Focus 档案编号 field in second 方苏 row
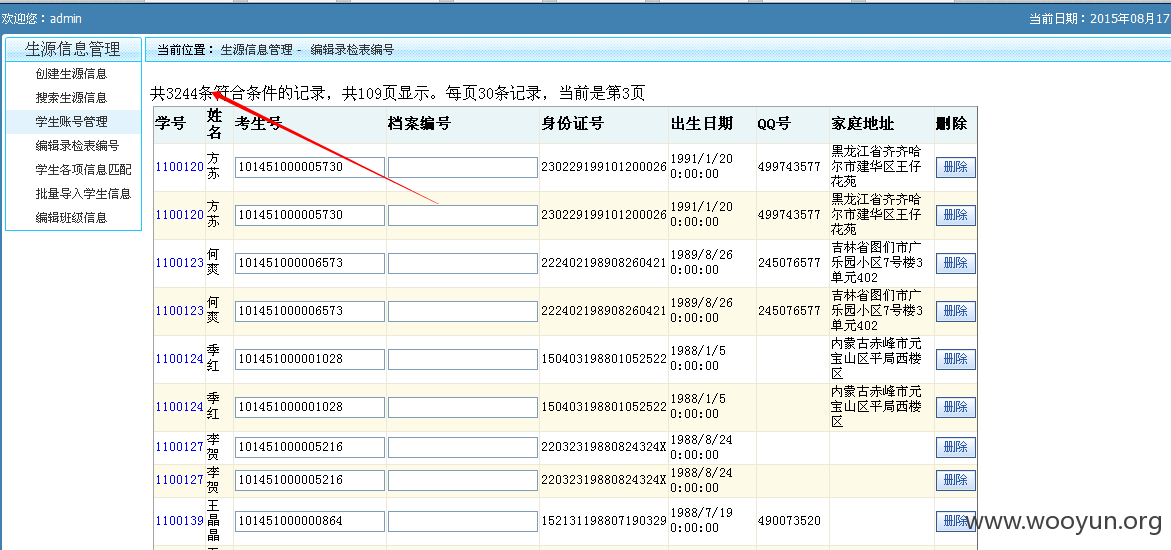The height and width of the screenshot is (550, 1171). (x=463, y=215)
